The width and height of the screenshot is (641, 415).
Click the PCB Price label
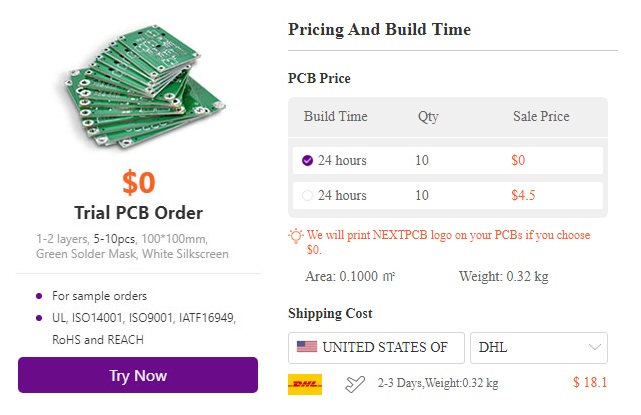point(319,78)
